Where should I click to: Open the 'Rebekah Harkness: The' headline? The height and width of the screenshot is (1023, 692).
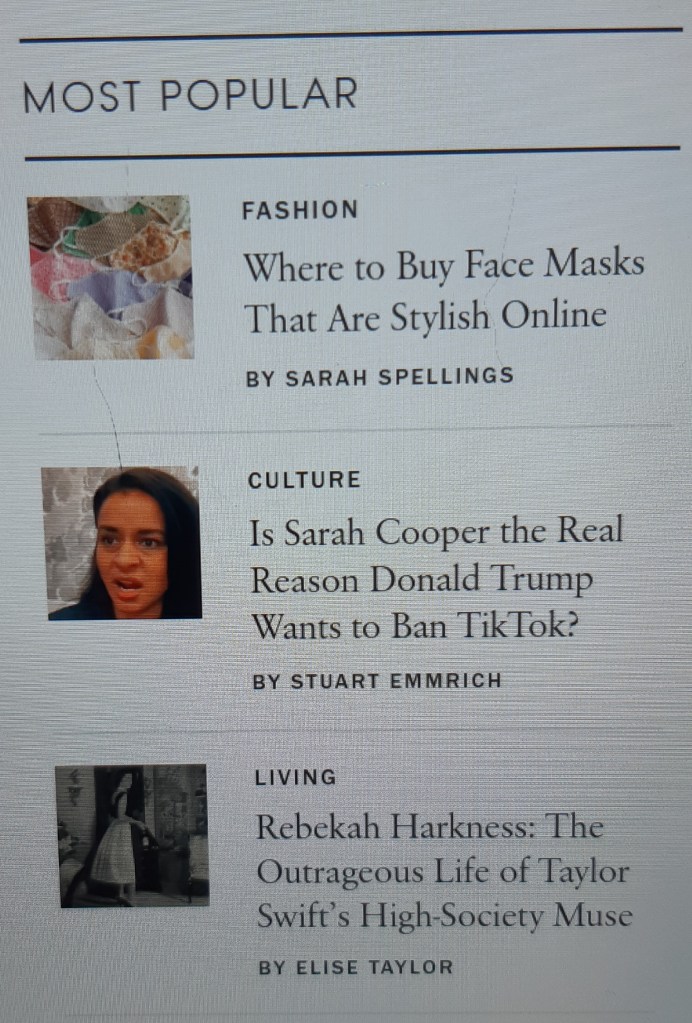tap(430, 827)
